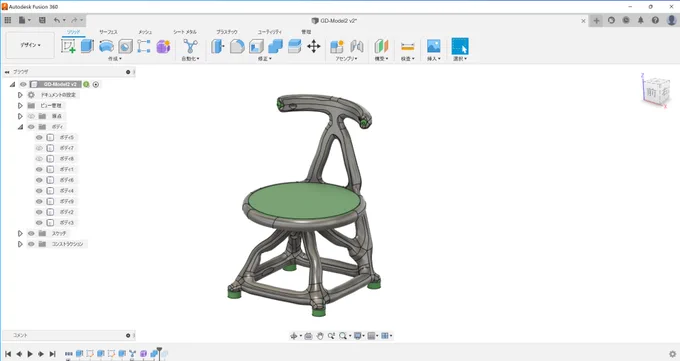Hide body ボディ3
The height and width of the screenshot is (361, 680).
pyautogui.click(x=39, y=223)
